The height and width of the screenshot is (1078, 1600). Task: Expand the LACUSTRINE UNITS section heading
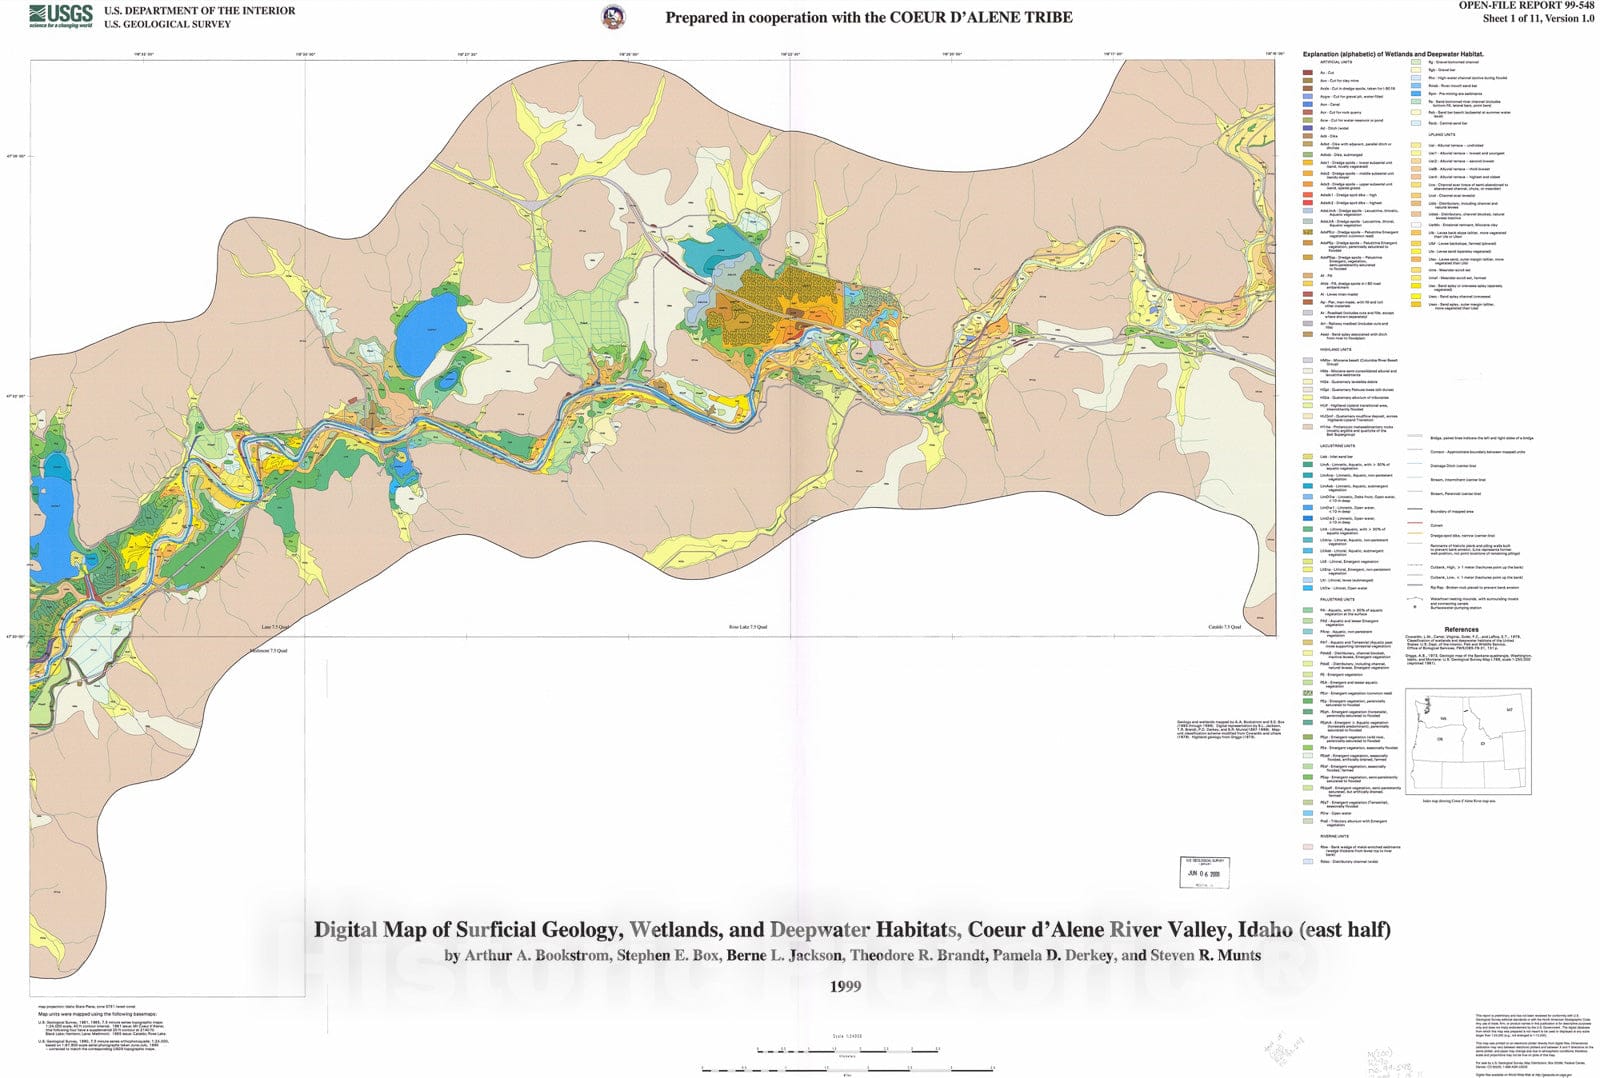click(x=1337, y=446)
